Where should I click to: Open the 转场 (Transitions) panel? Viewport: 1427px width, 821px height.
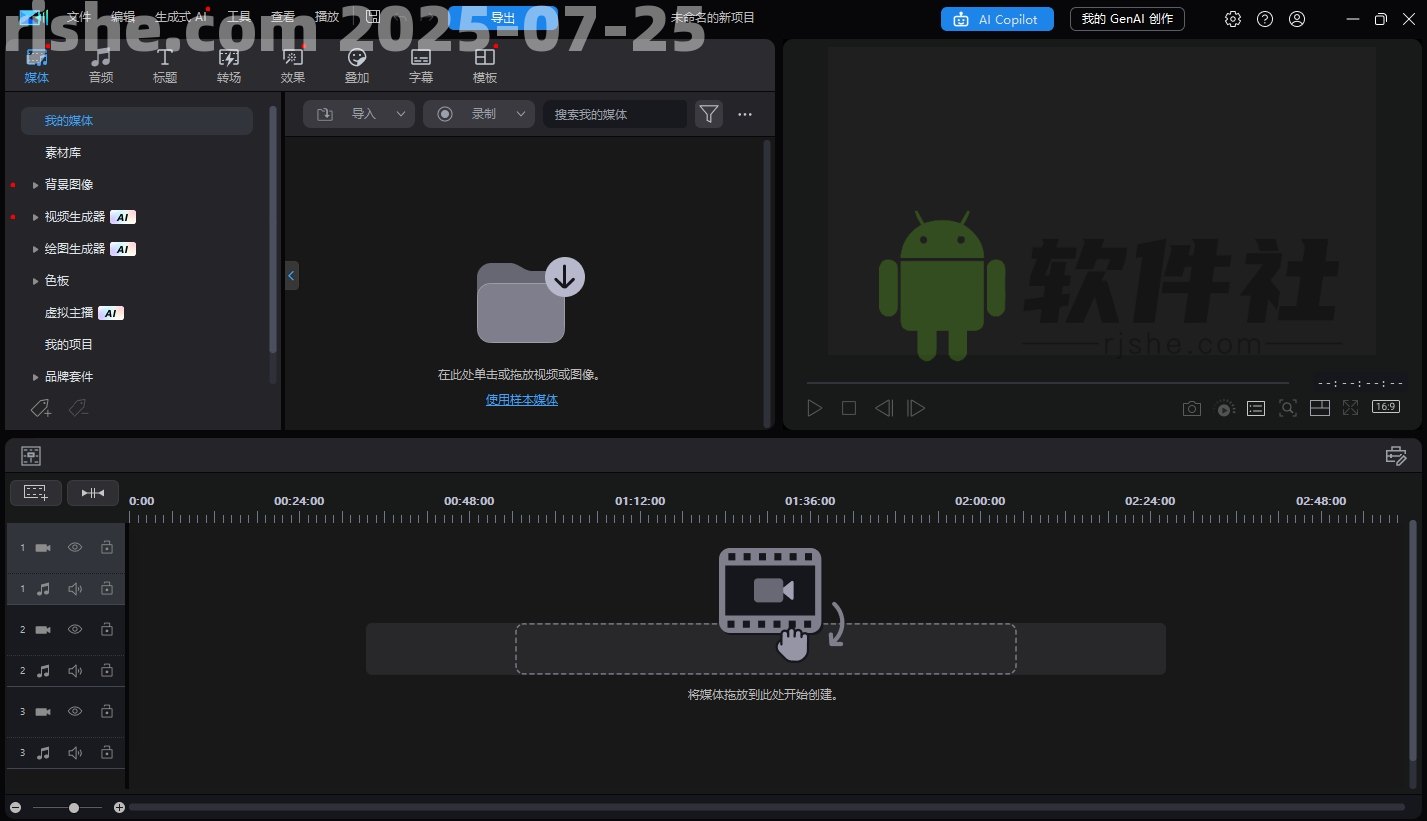pyautogui.click(x=228, y=63)
